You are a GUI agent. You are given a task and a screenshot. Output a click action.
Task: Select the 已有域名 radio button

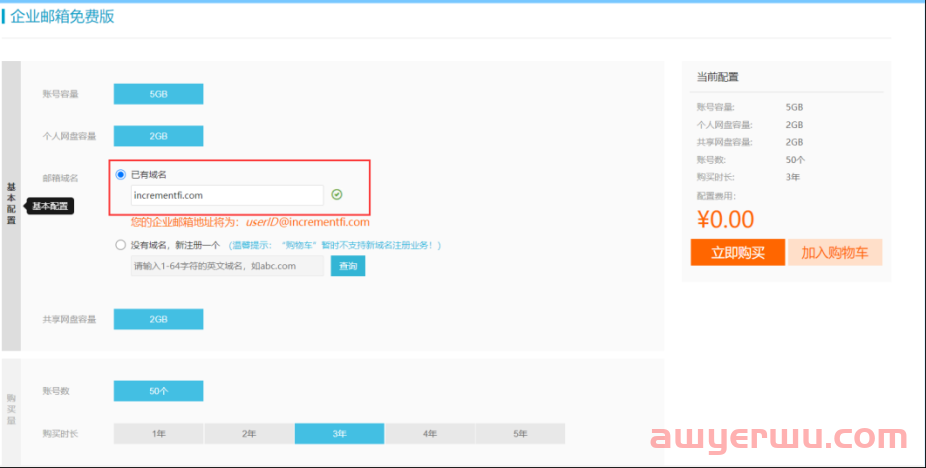121,174
